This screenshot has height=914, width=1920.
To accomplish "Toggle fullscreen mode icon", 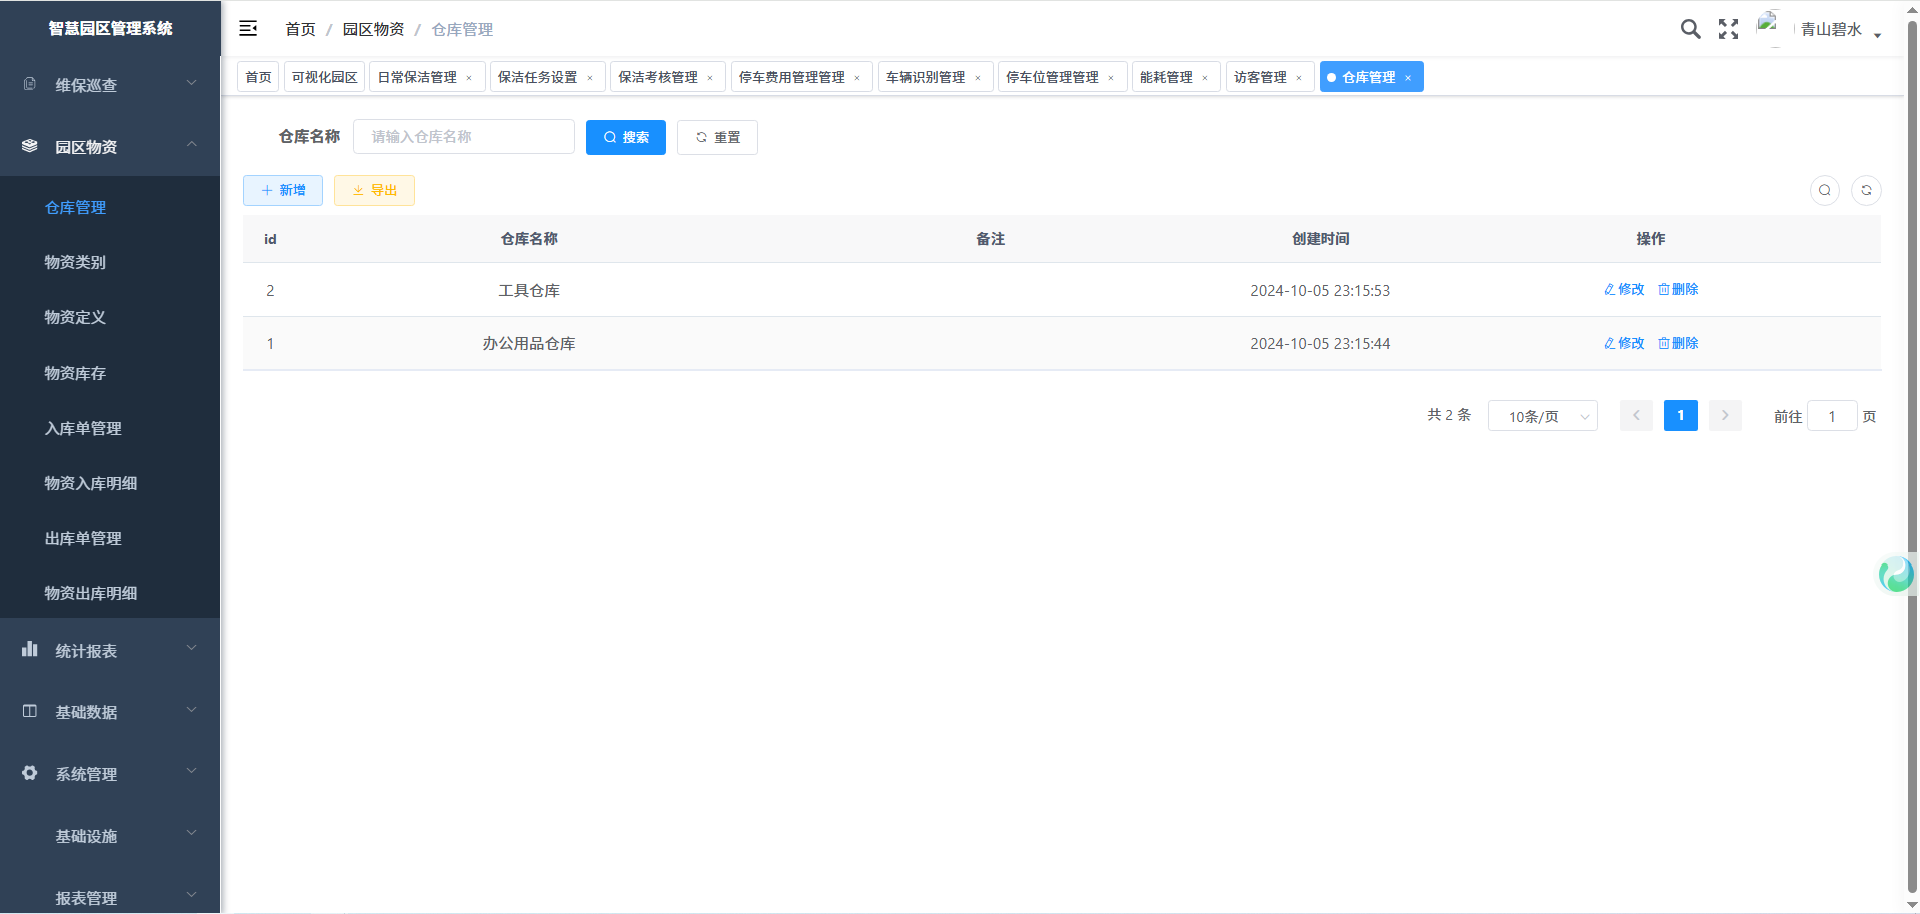I will click(x=1728, y=29).
